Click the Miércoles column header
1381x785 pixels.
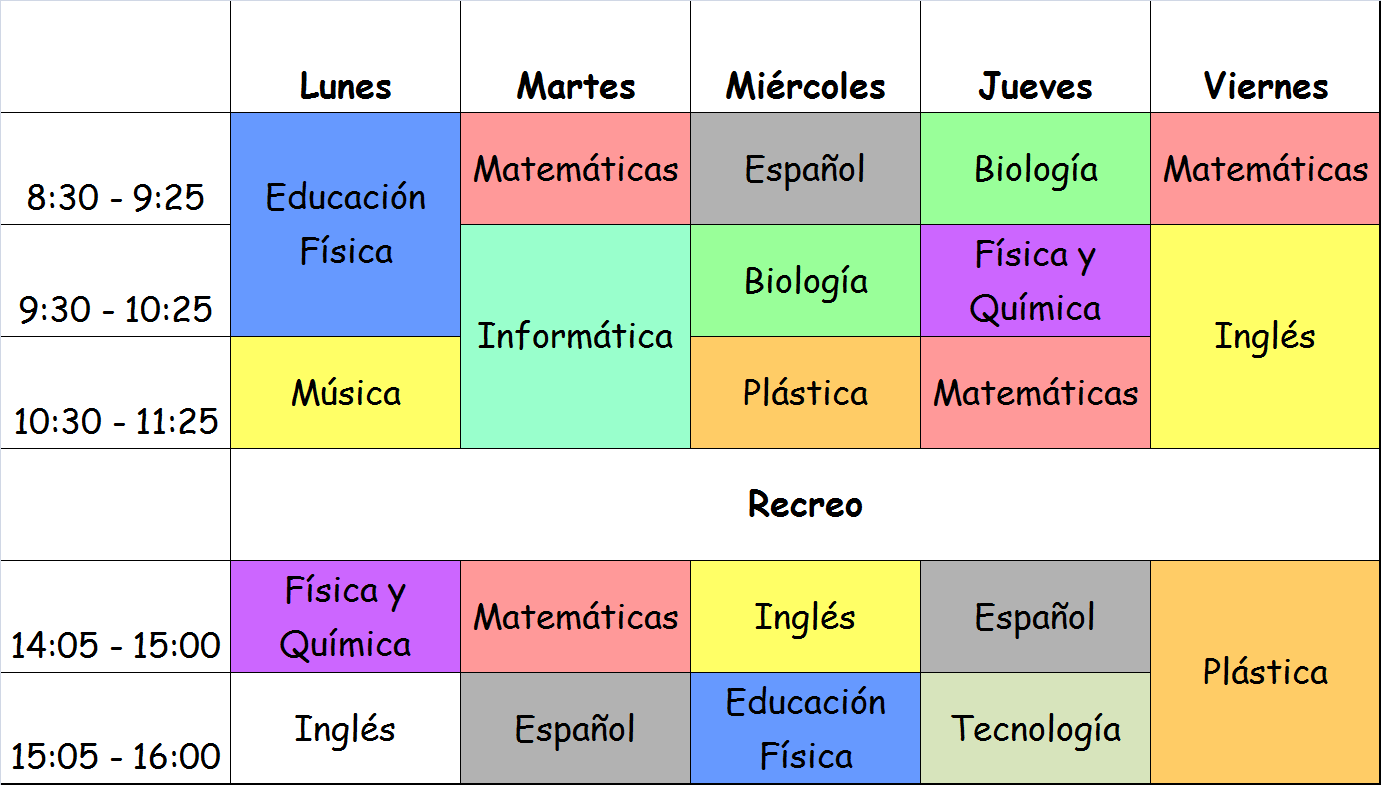click(805, 86)
